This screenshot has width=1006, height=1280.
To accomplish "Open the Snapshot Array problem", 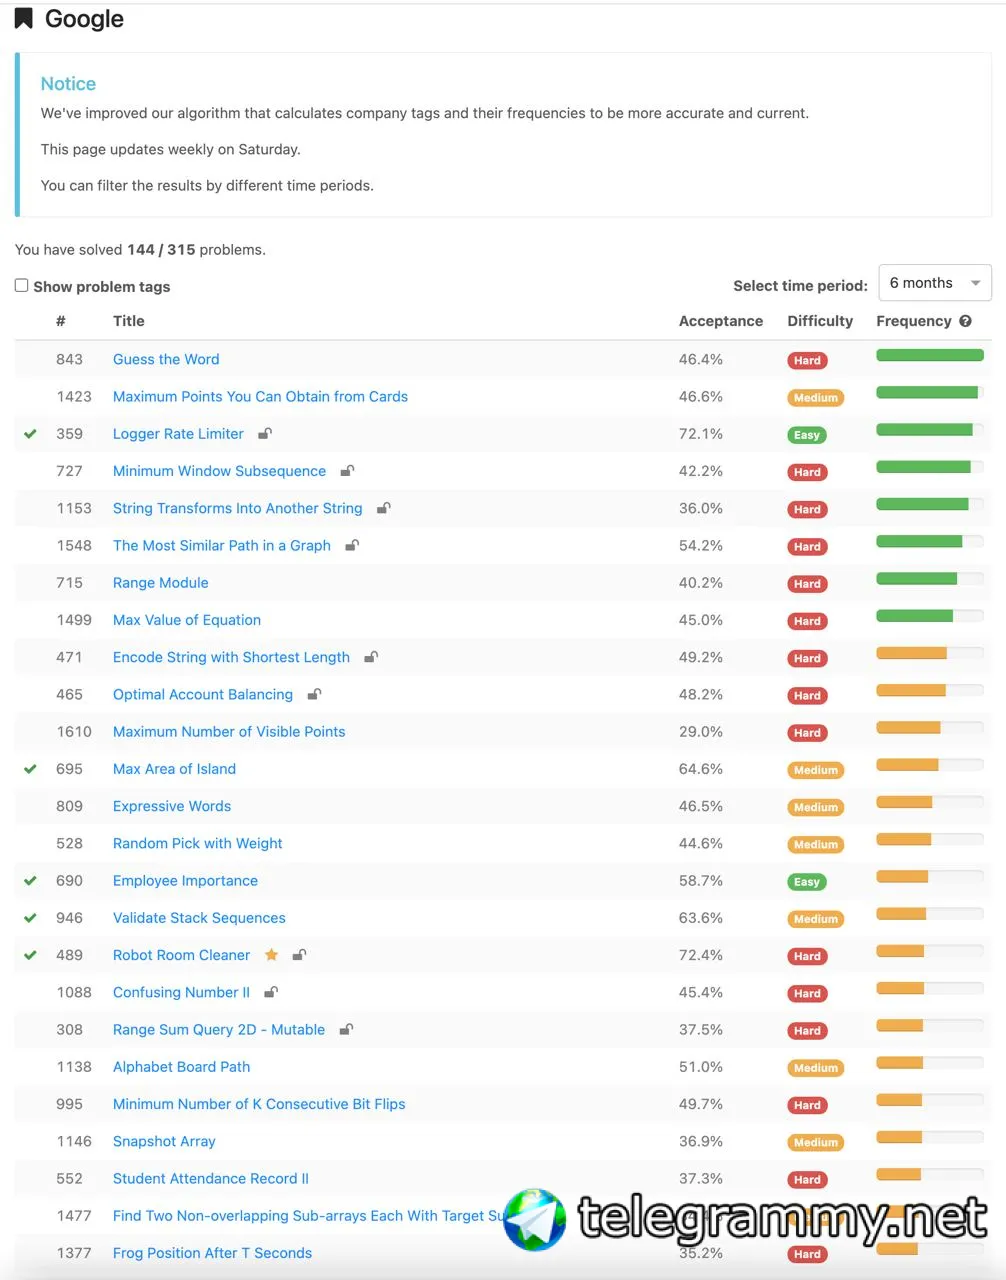I will [x=164, y=1141].
